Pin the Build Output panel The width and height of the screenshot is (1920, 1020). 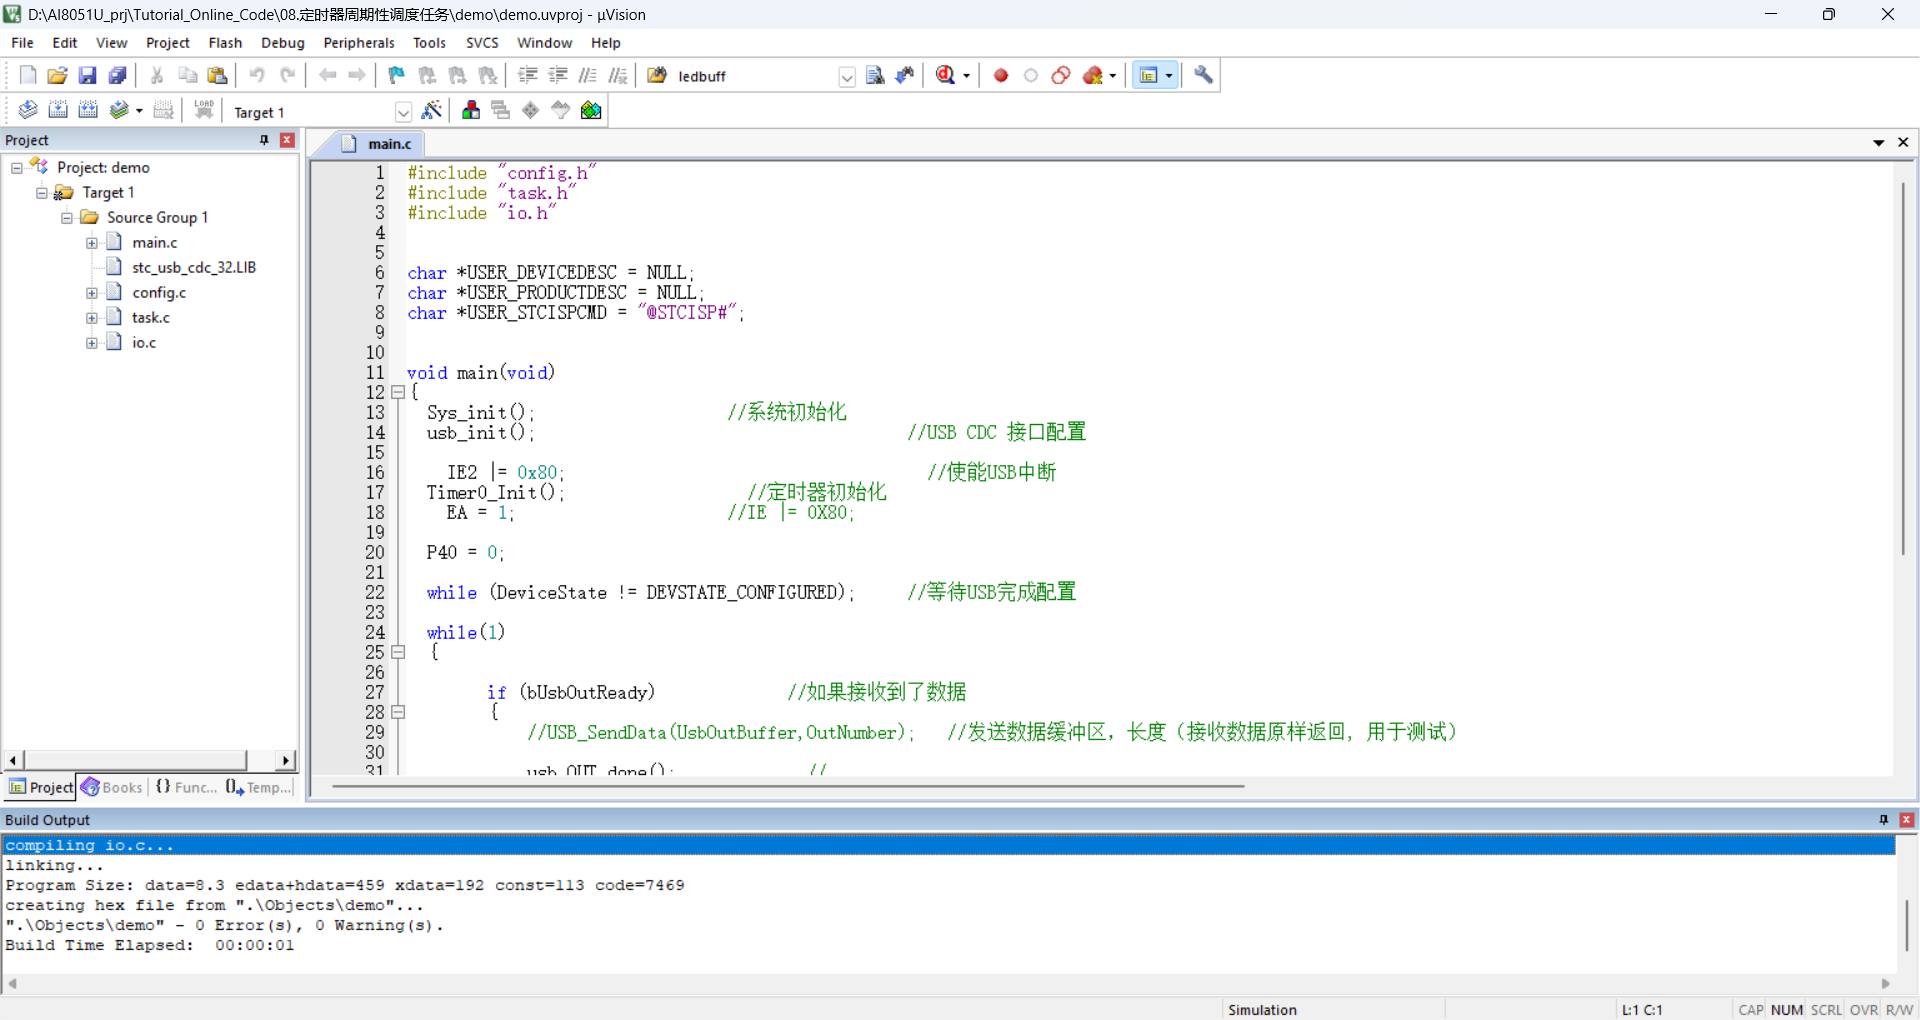(x=1884, y=819)
